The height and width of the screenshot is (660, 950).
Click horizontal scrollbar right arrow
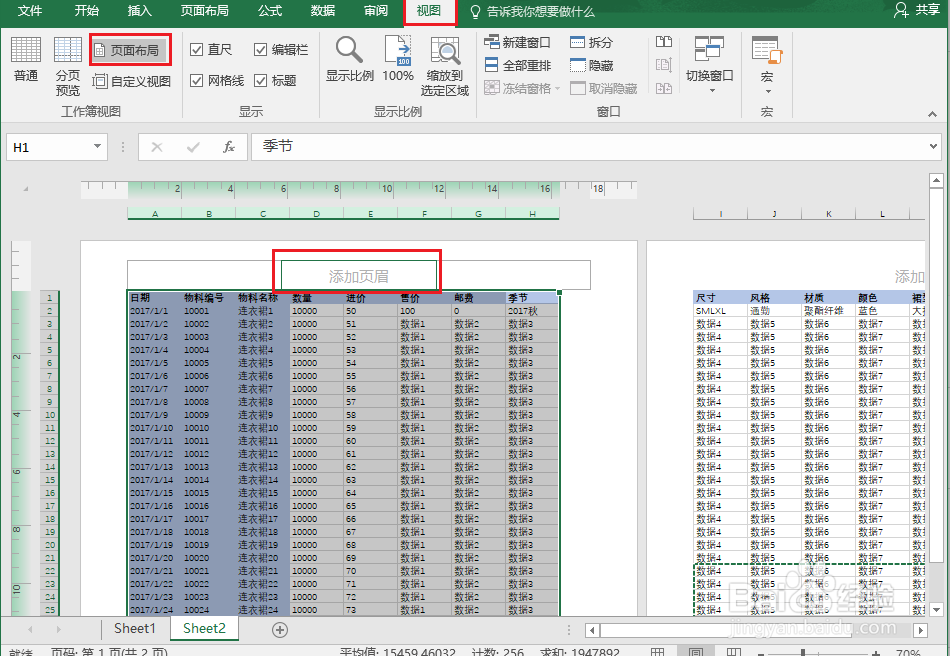coord(920,630)
